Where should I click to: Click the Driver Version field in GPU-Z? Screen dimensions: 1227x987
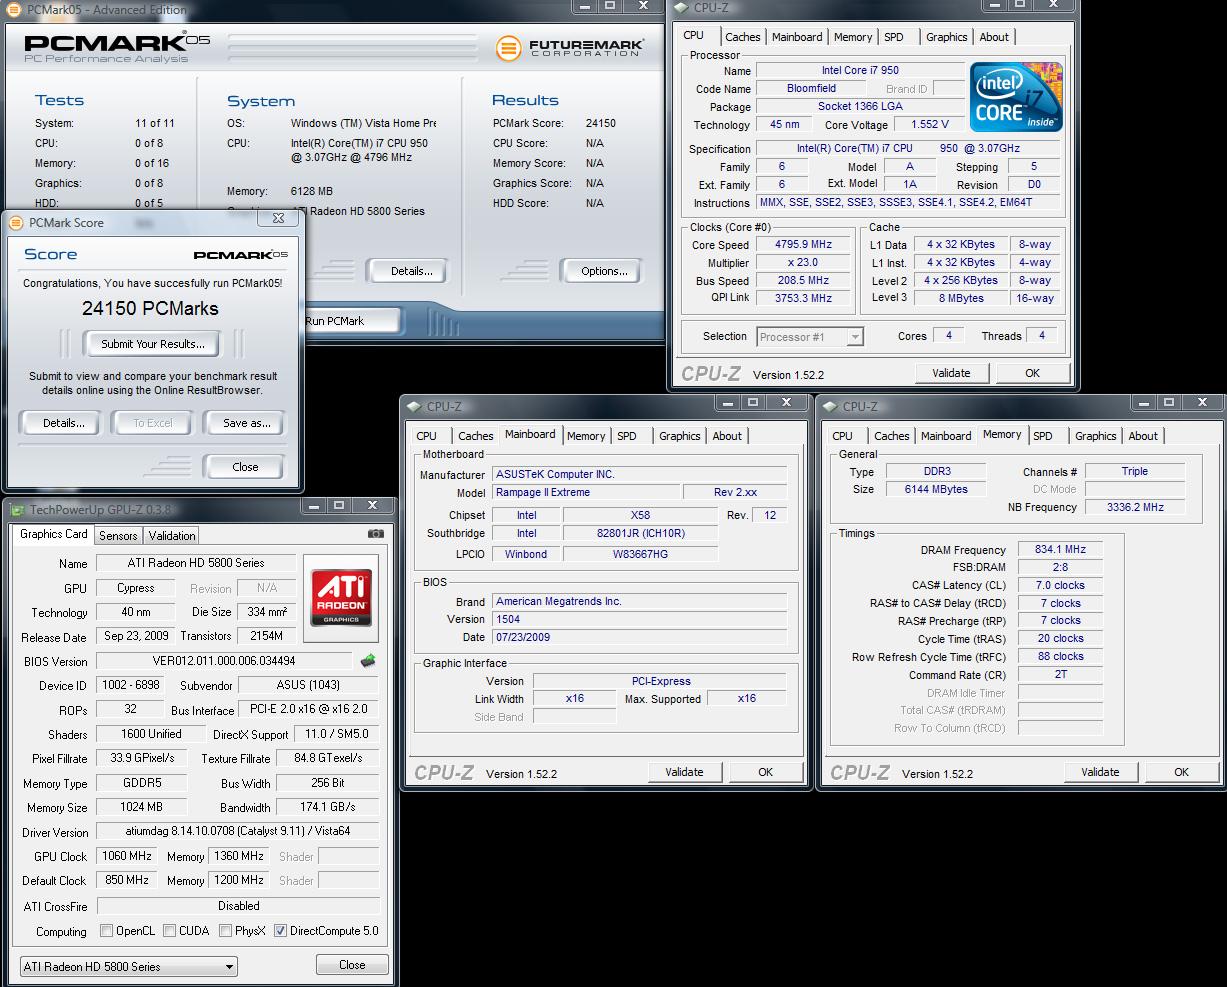[238, 832]
